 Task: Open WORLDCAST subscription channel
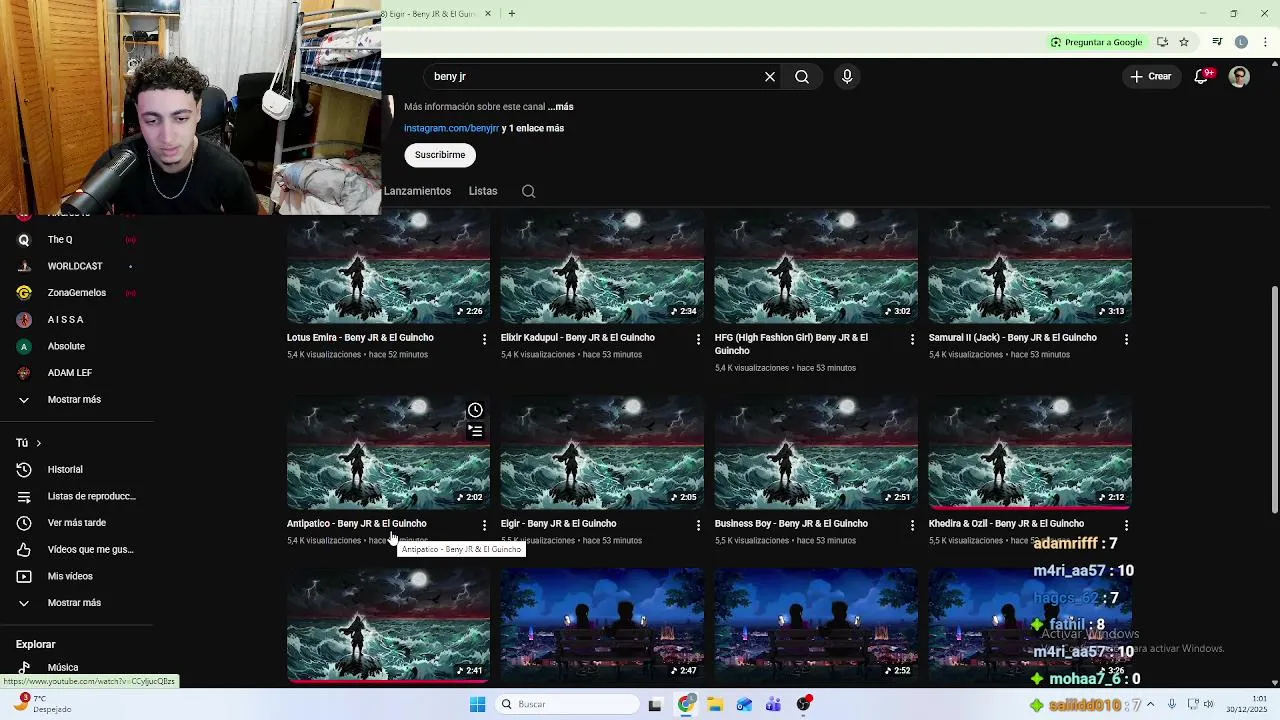click(x=76, y=266)
